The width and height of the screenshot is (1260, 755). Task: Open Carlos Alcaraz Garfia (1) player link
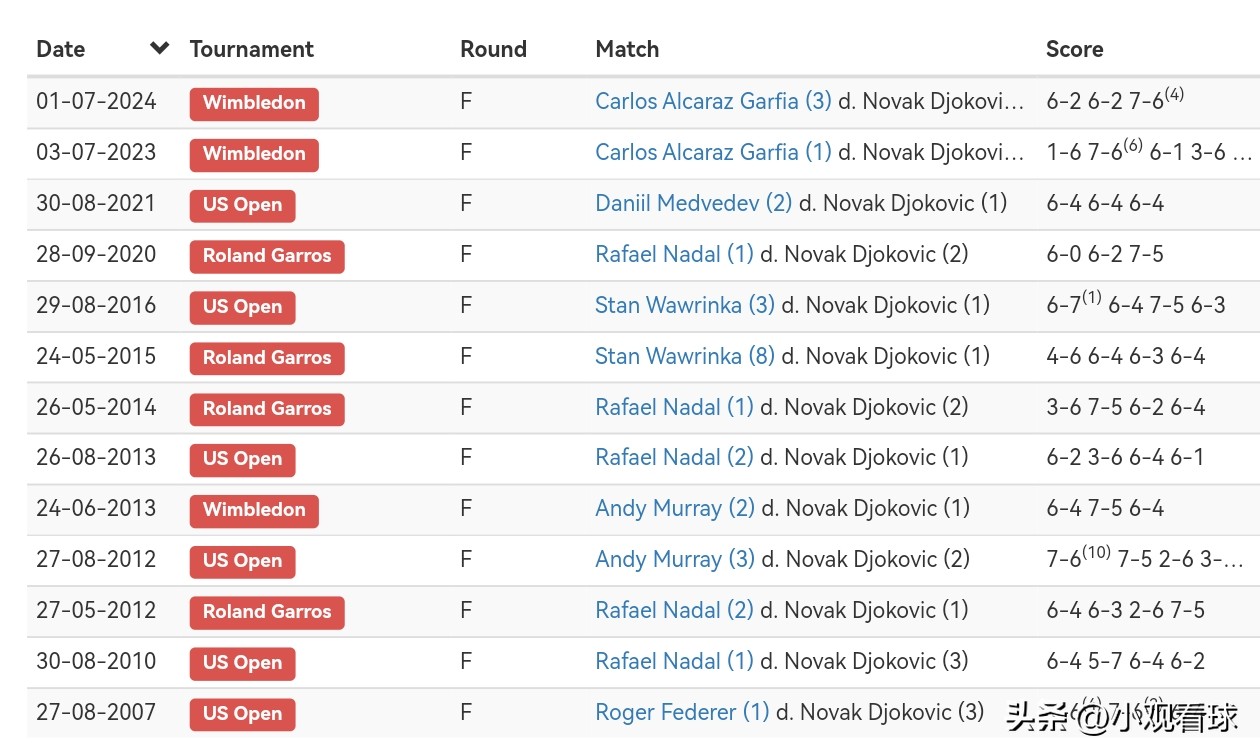point(713,152)
